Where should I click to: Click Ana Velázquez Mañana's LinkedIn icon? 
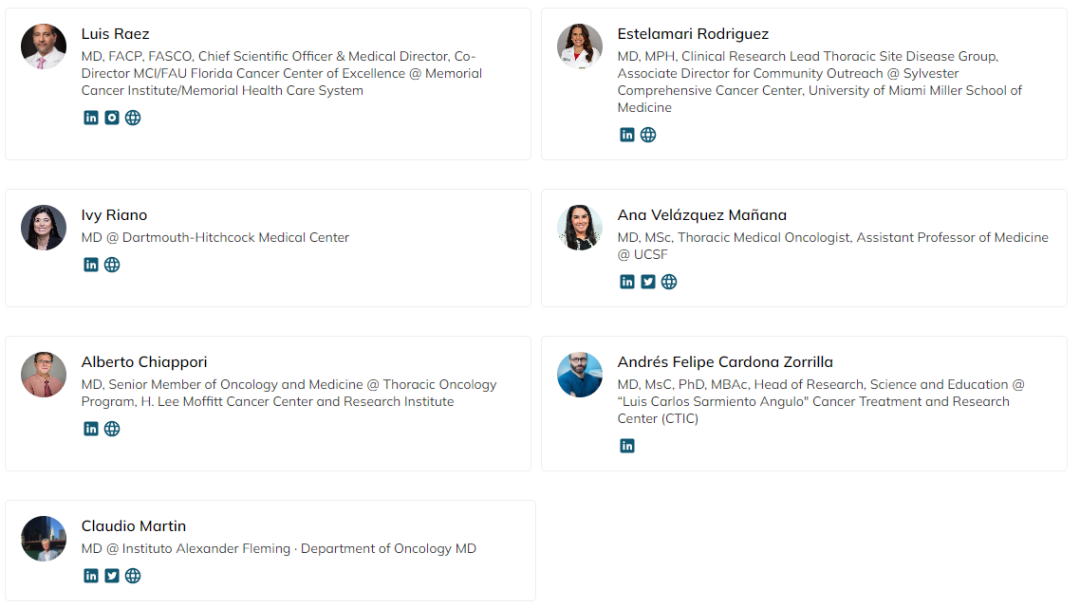tap(627, 282)
